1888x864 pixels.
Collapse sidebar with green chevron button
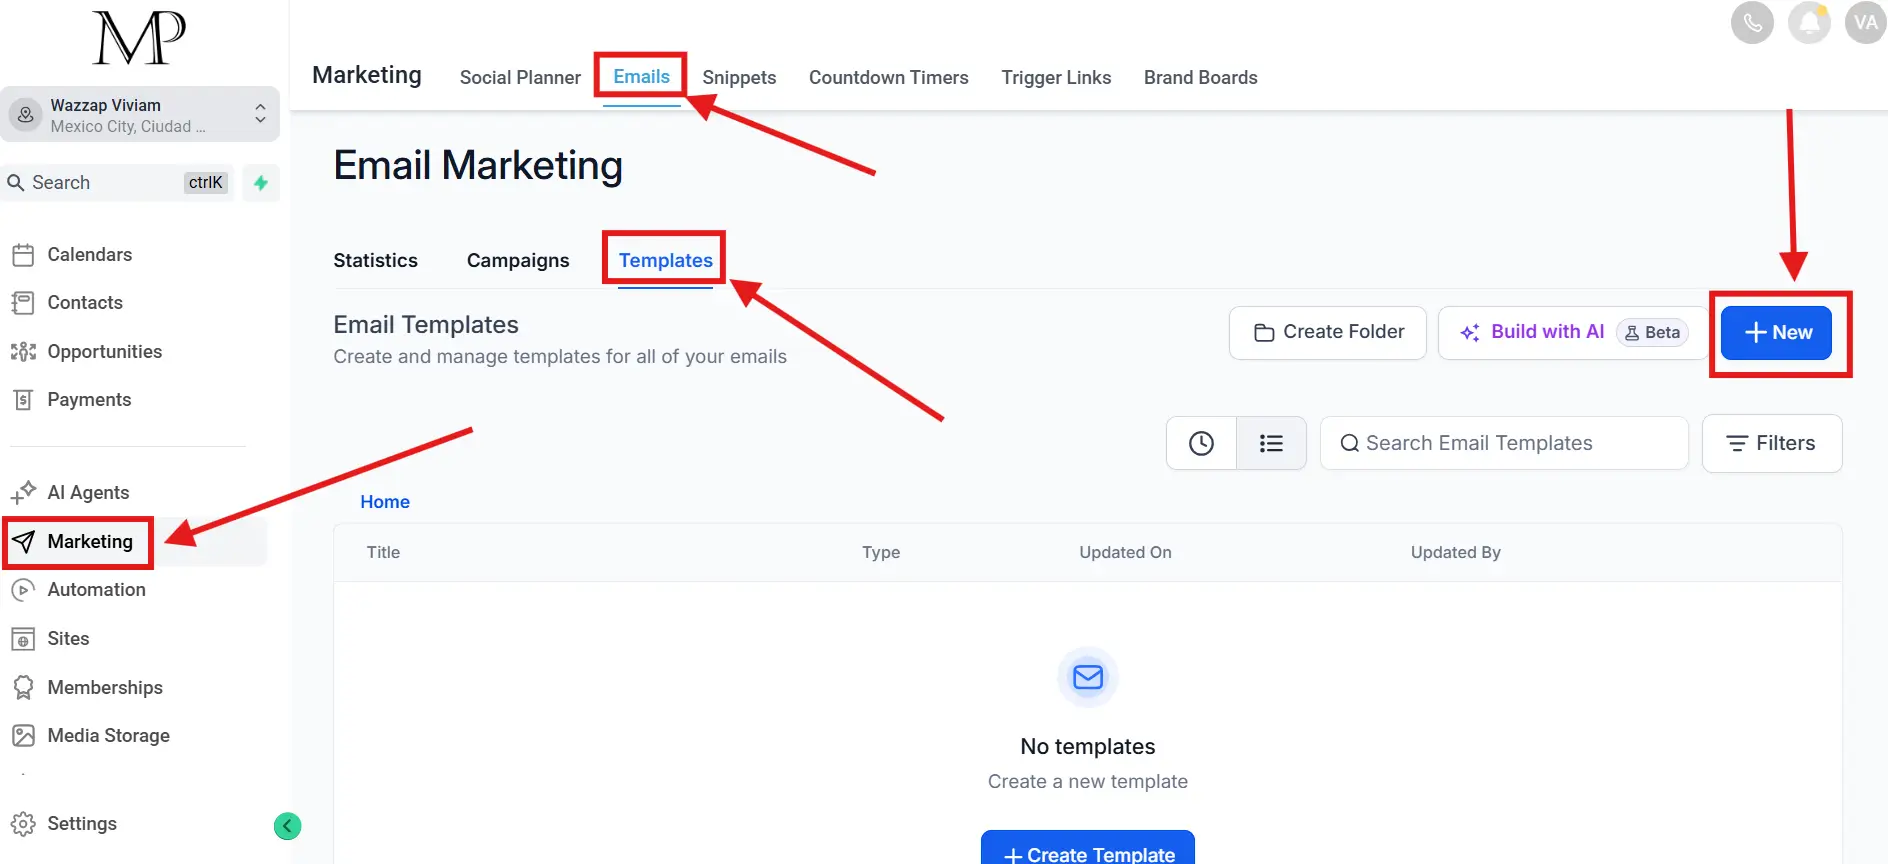click(287, 825)
